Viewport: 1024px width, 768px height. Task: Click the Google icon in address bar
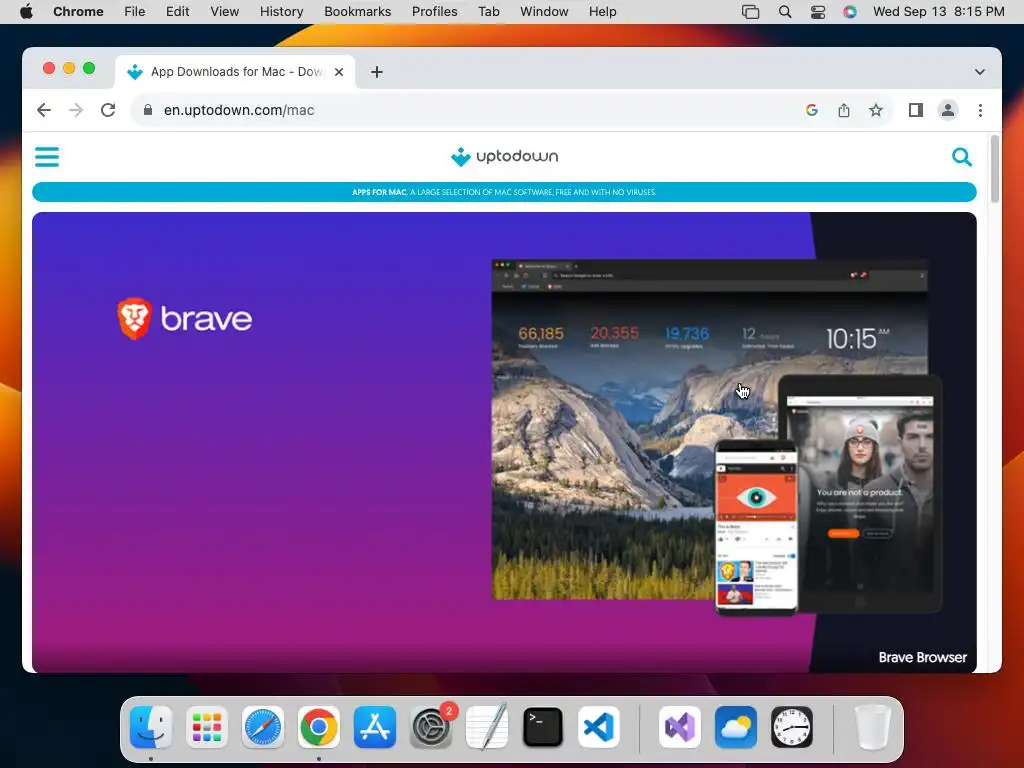tap(812, 110)
